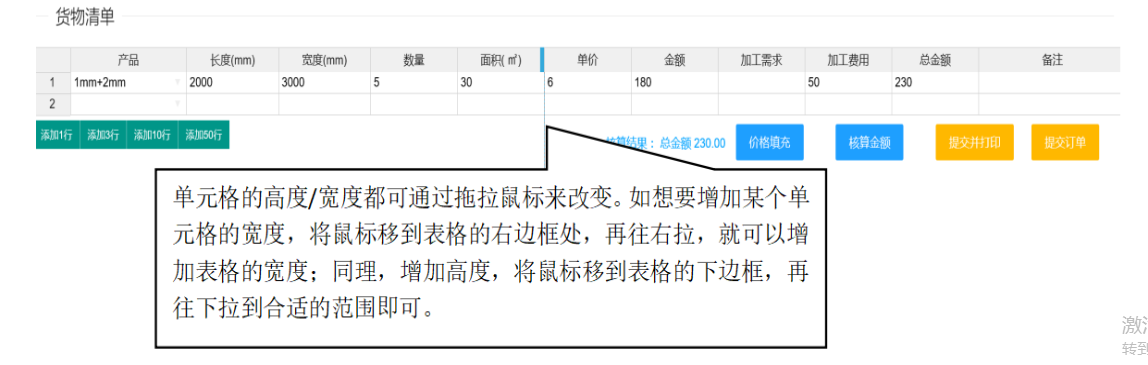Select the 数量 cell with value 5
The width and height of the screenshot is (1148, 365).
(414, 83)
